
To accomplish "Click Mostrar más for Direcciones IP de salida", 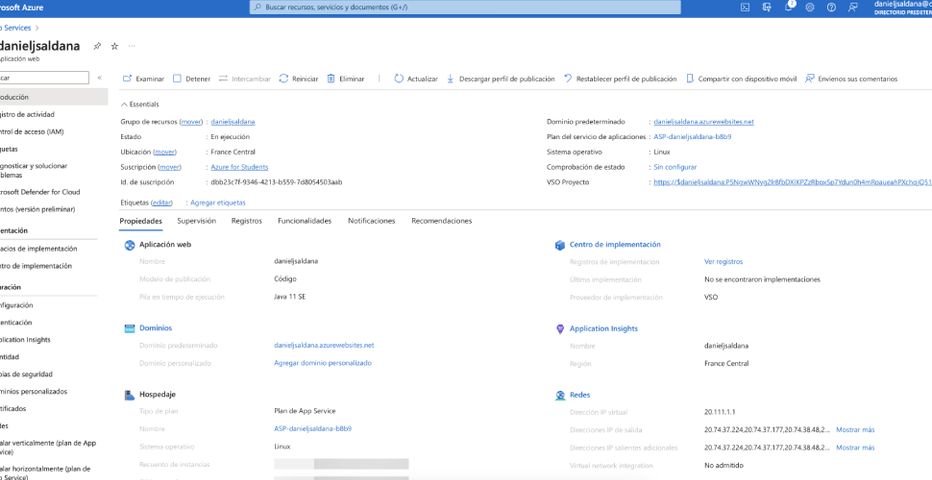I will pyautogui.click(x=855, y=430).
